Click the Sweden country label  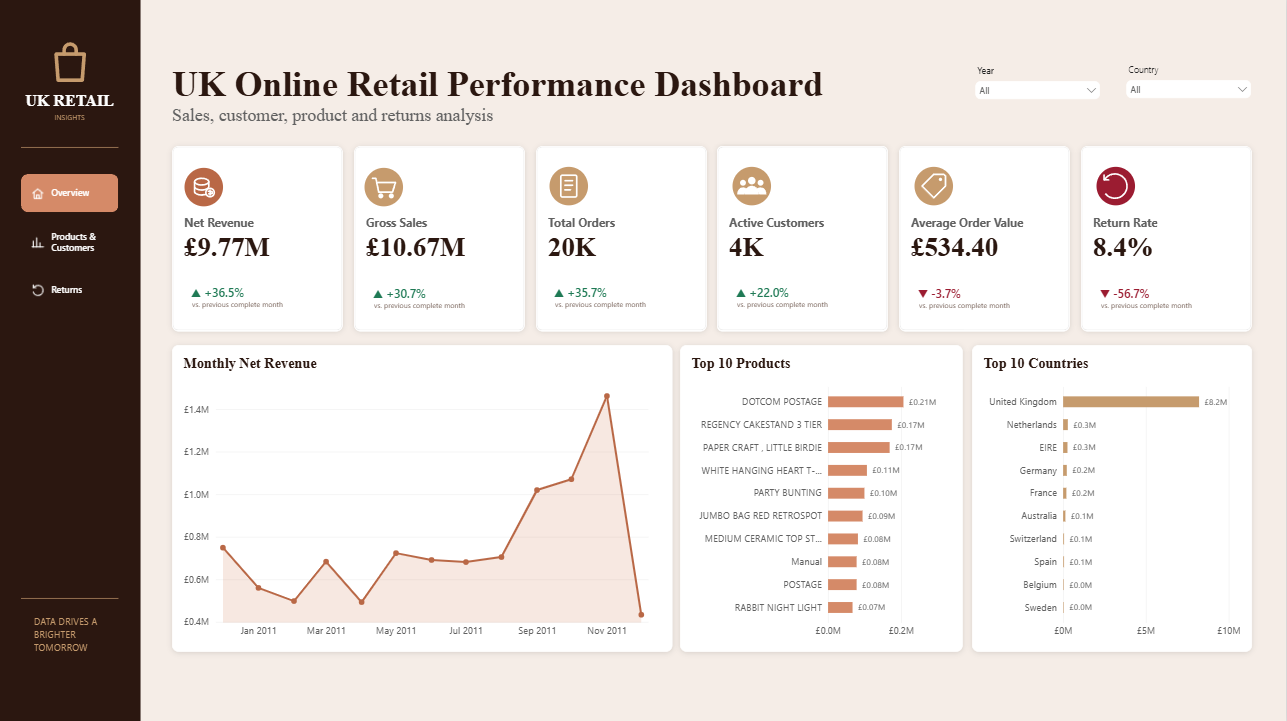point(1041,608)
